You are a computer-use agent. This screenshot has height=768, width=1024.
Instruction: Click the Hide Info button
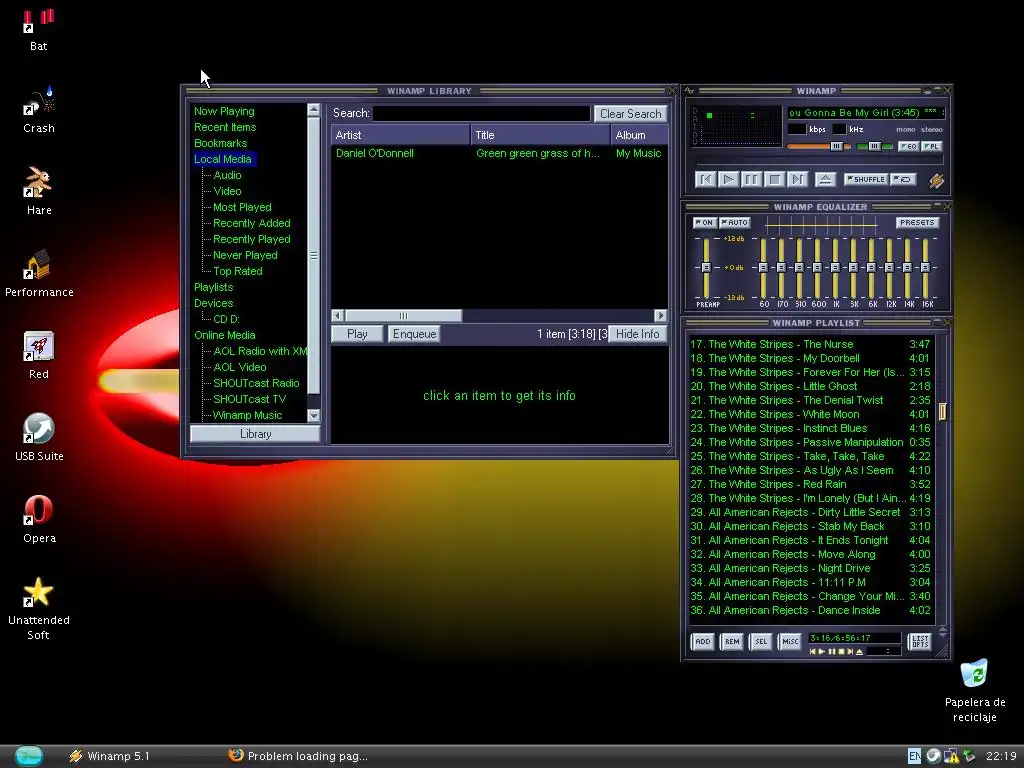pos(637,334)
